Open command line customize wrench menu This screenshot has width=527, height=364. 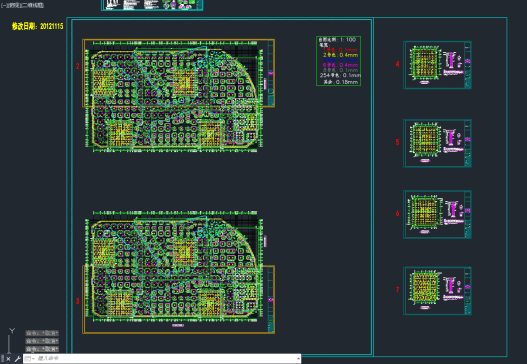pos(17,359)
